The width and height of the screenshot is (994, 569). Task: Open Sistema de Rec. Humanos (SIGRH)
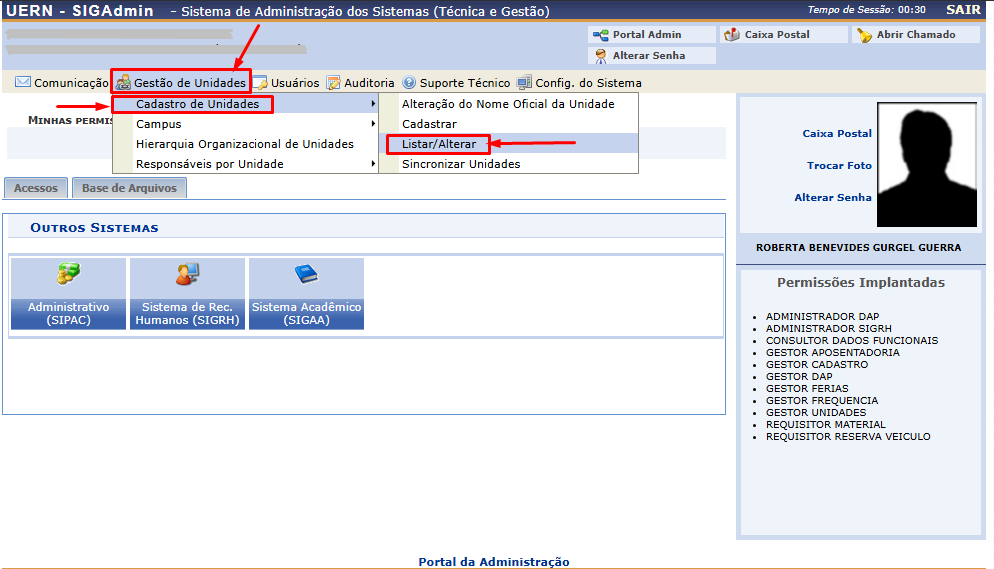(x=187, y=294)
